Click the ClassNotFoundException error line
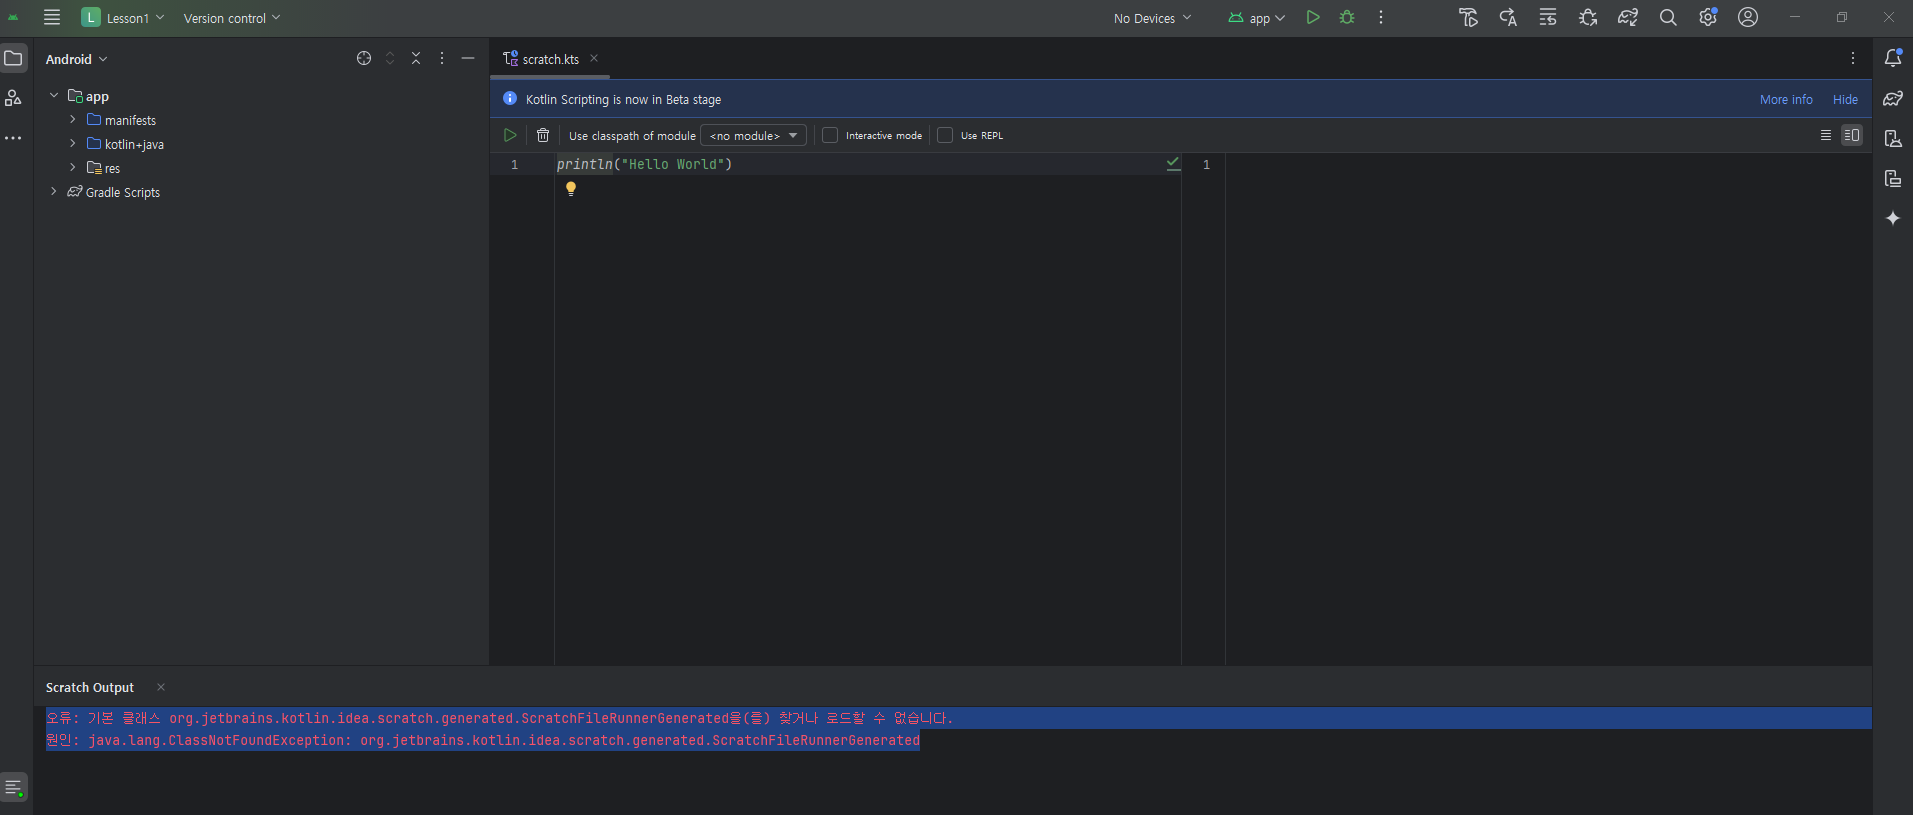The width and height of the screenshot is (1913, 815). [x=483, y=740]
